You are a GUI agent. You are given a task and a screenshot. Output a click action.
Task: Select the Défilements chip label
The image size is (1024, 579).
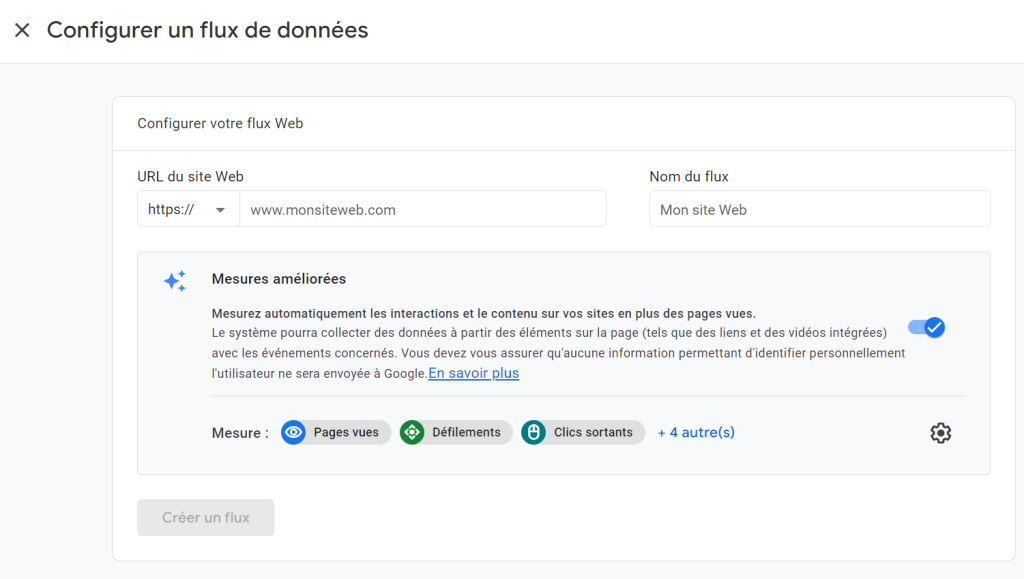click(466, 432)
